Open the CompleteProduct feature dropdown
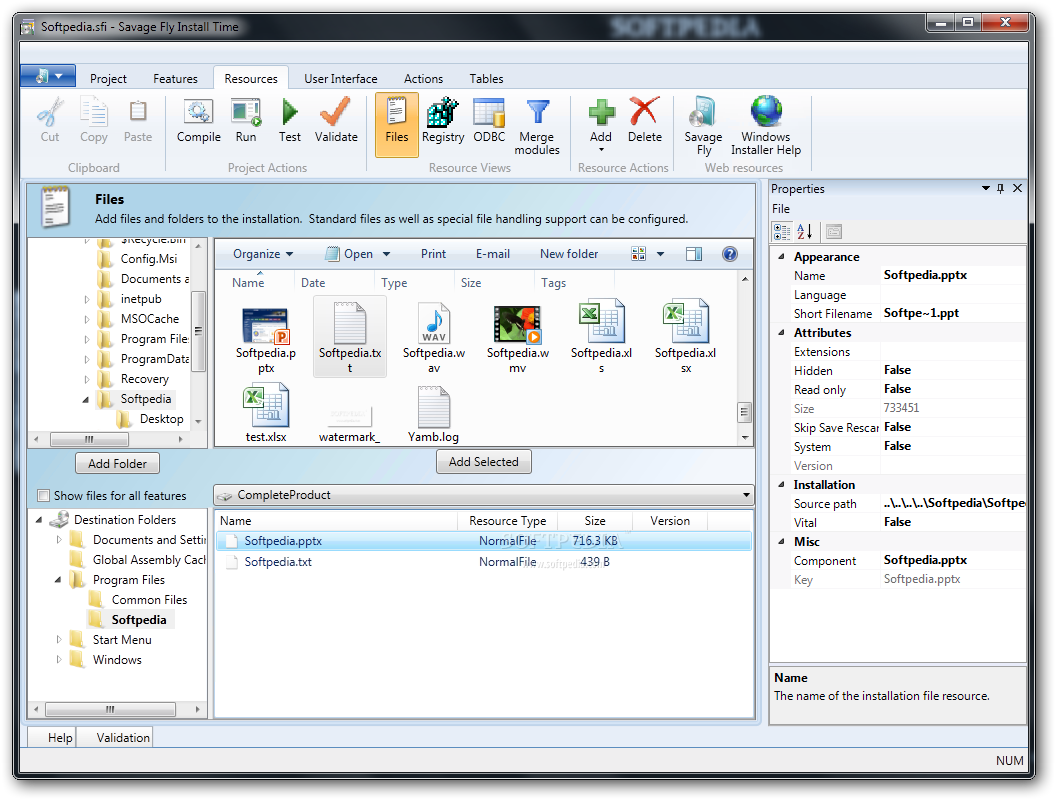 tap(484, 495)
